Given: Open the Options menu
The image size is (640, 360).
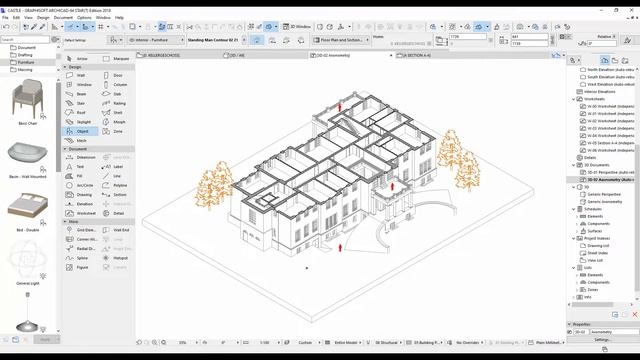Looking at the screenshot, I should click(x=84, y=18).
